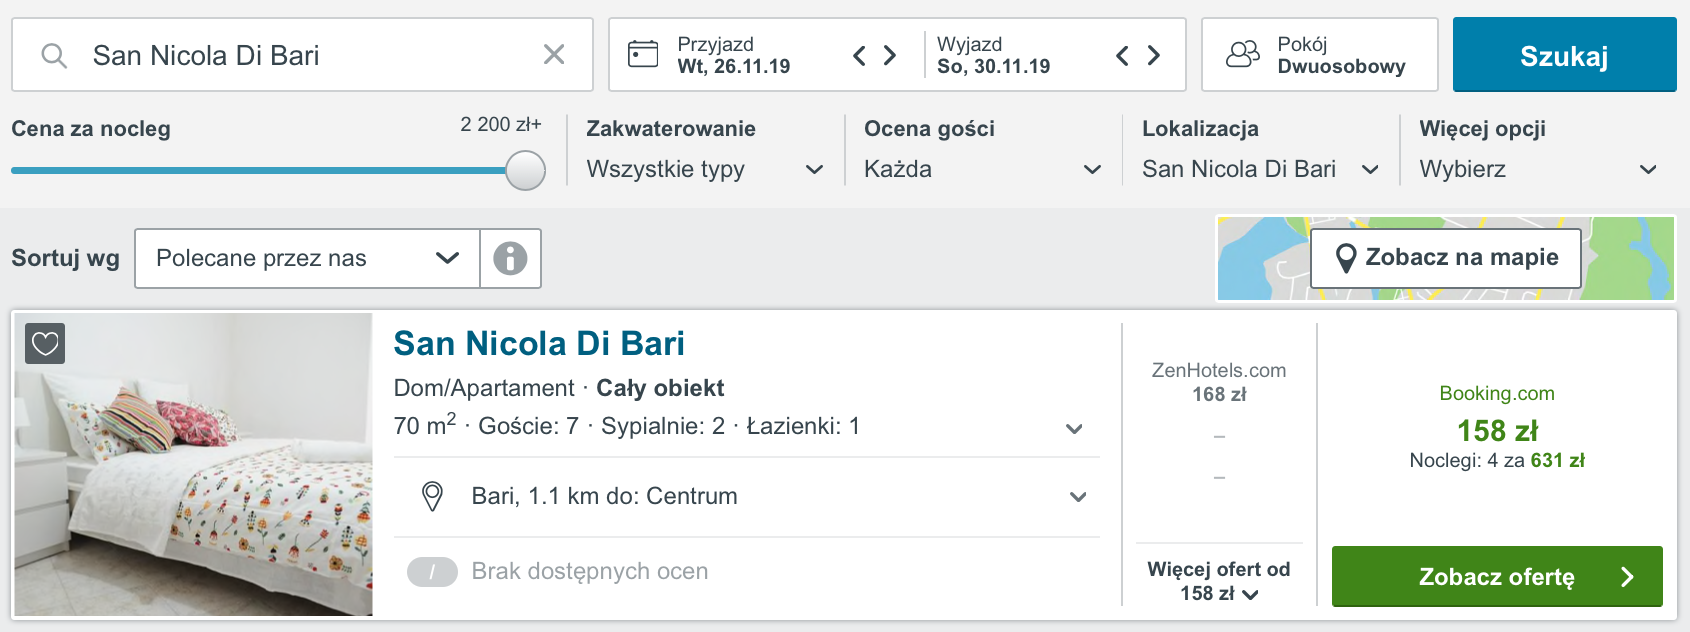
Task: Toggle the favorite heart on listing photo
Action: pos(45,344)
